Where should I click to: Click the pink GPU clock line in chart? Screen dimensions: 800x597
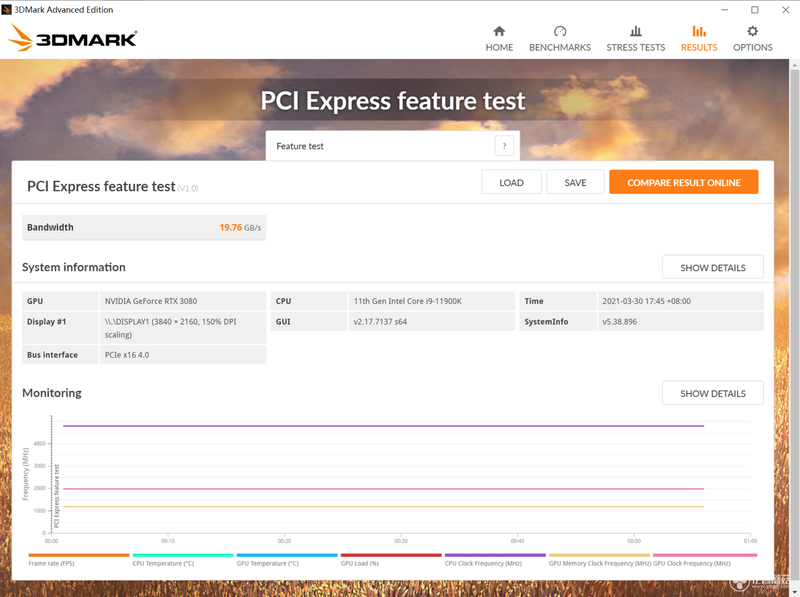click(383, 489)
